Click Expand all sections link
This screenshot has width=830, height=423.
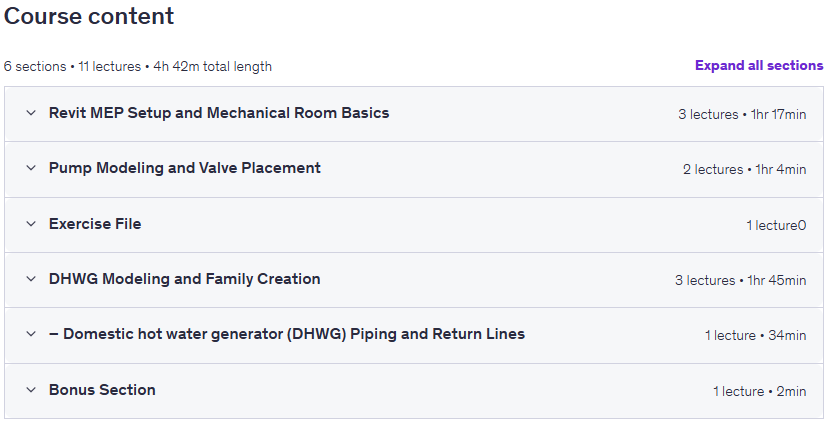tap(759, 65)
